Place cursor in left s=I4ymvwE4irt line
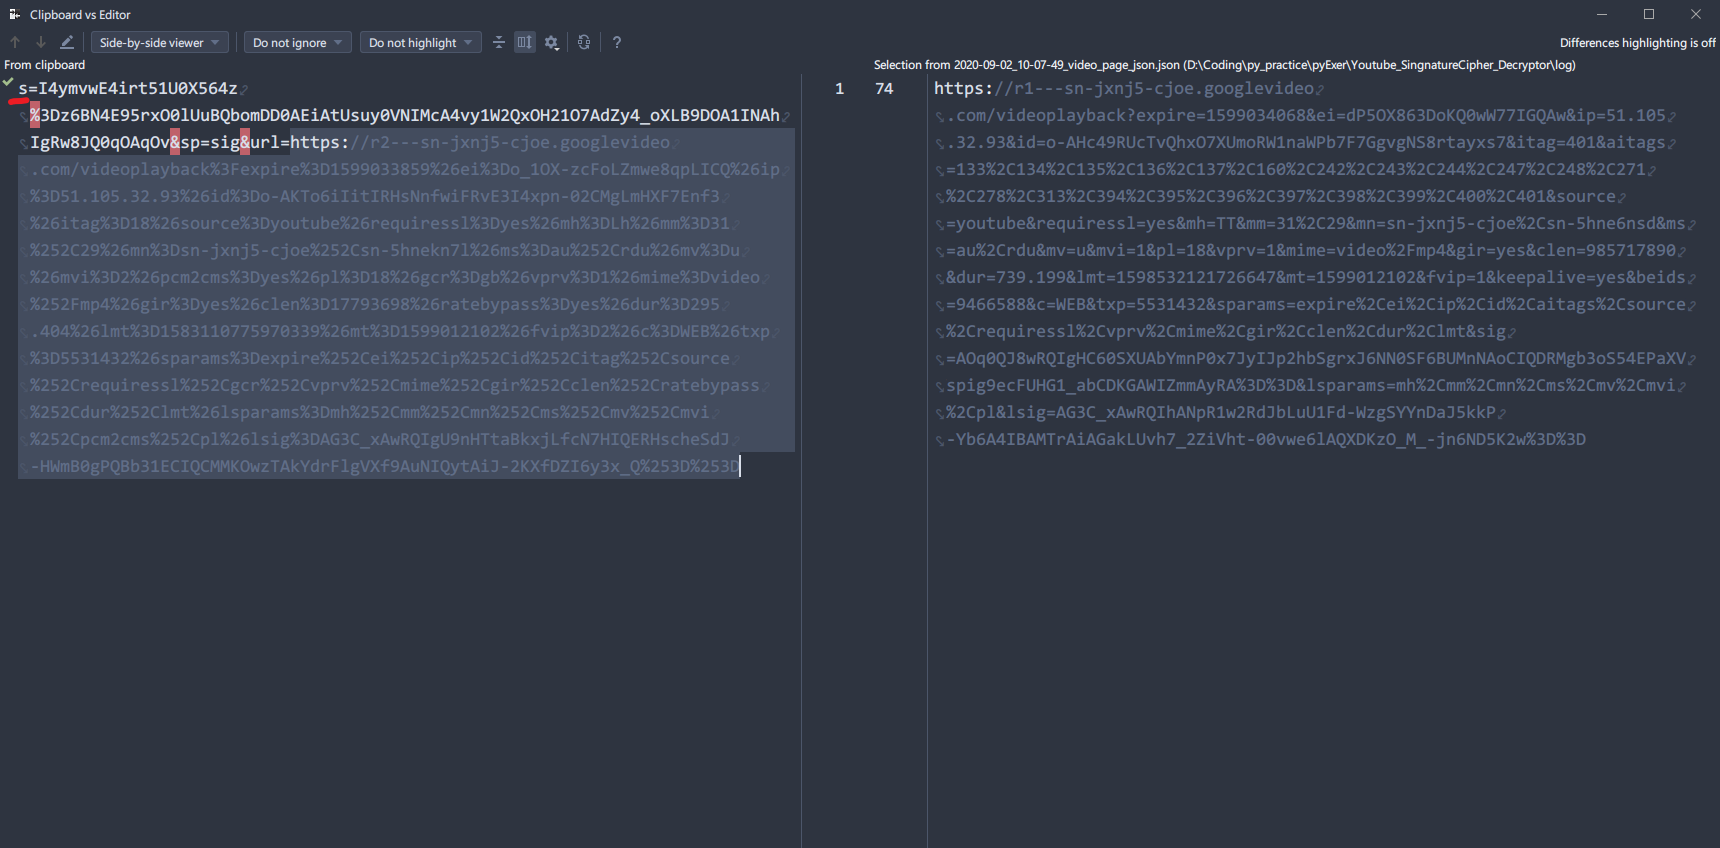This screenshot has width=1720, height=848. [x=128, y=89]
